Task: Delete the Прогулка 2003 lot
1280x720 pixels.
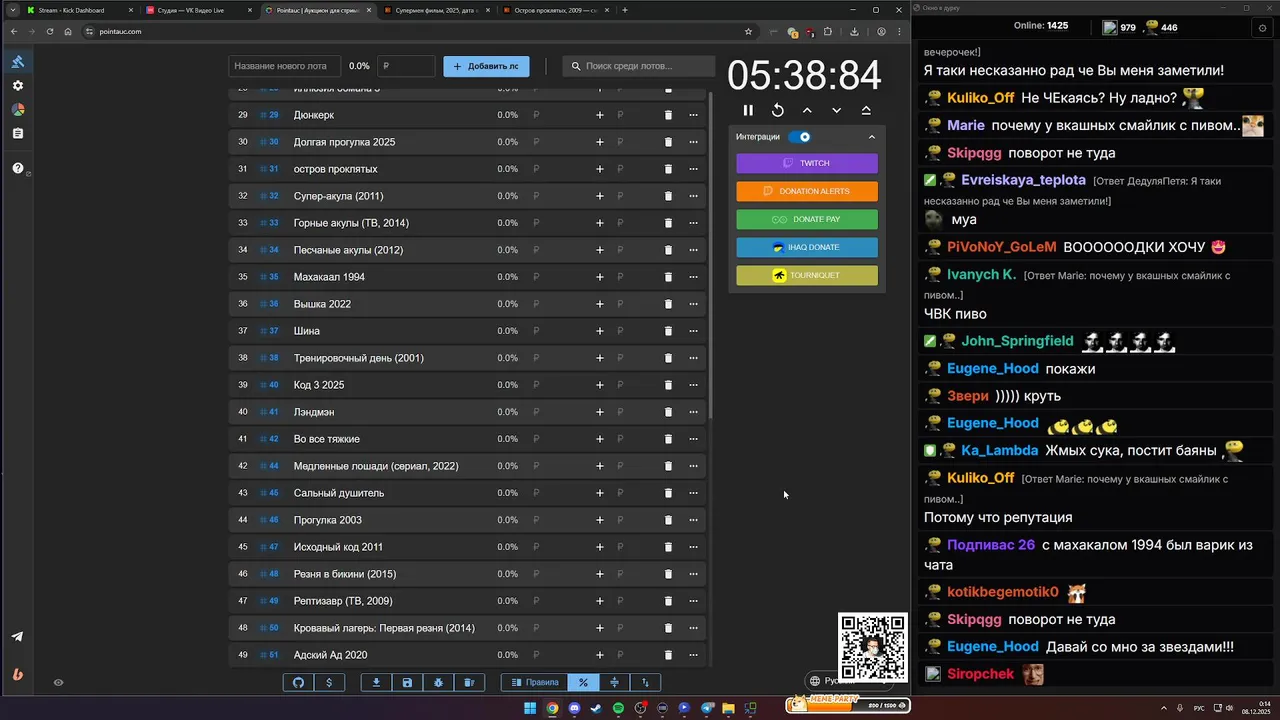Action: [668, 520]
